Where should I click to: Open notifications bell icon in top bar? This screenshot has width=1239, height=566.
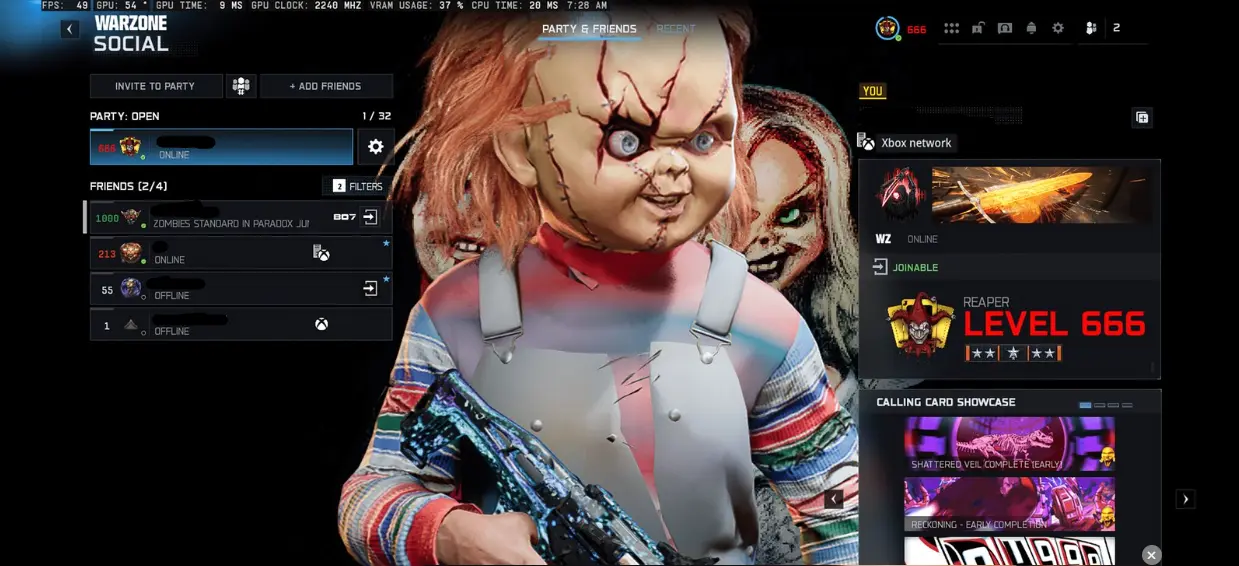tap(1031, 28)
